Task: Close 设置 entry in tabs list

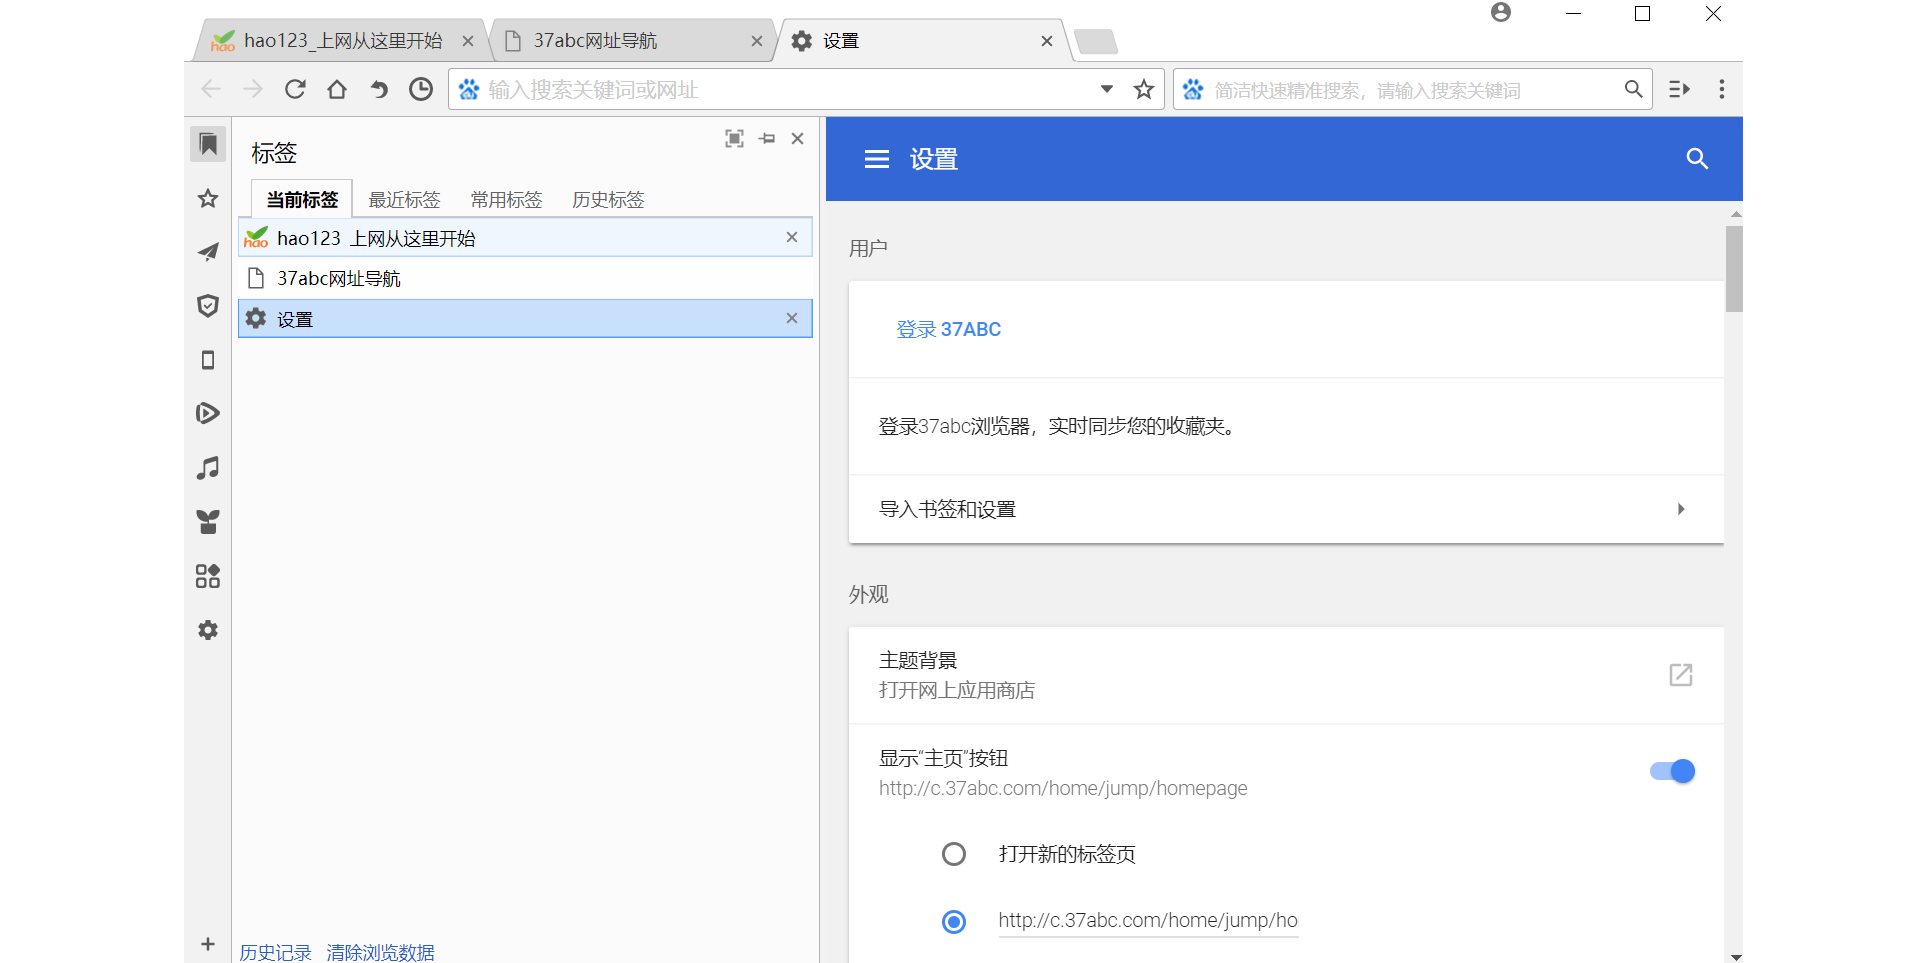Action: [x=792, y=318]
